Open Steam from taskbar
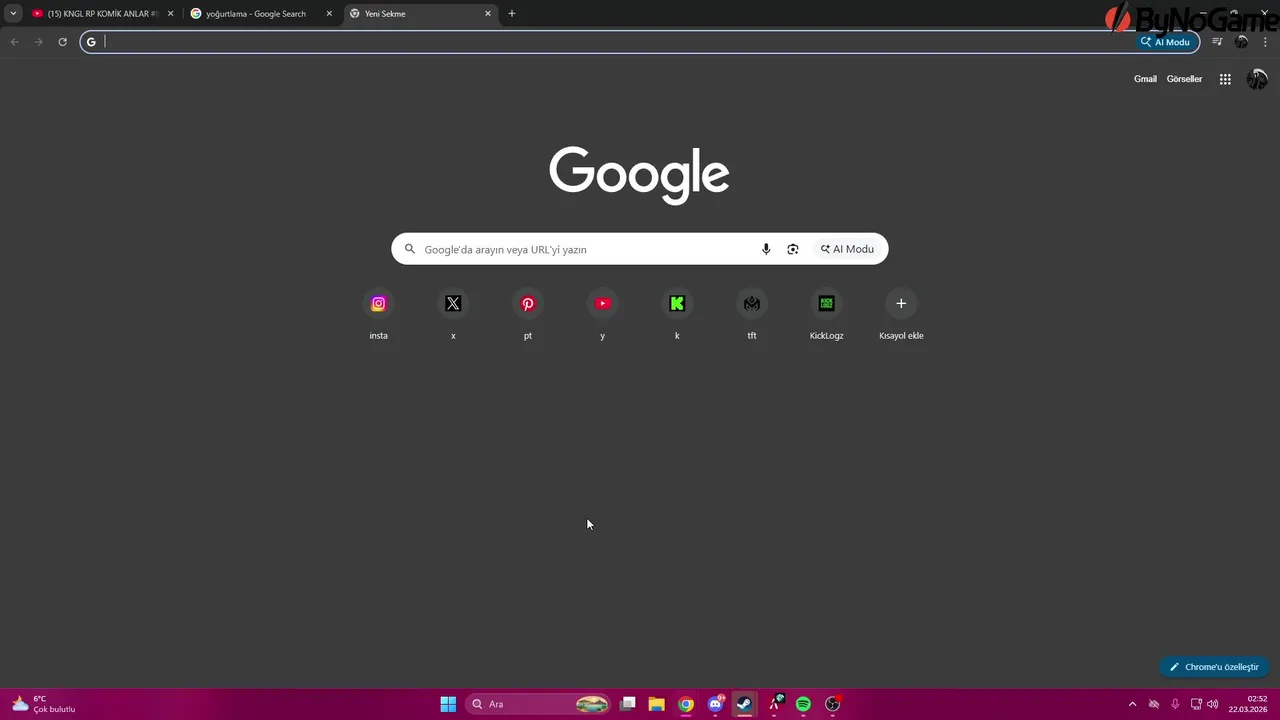Screen dimensions: 1280x720 (744, 704)
